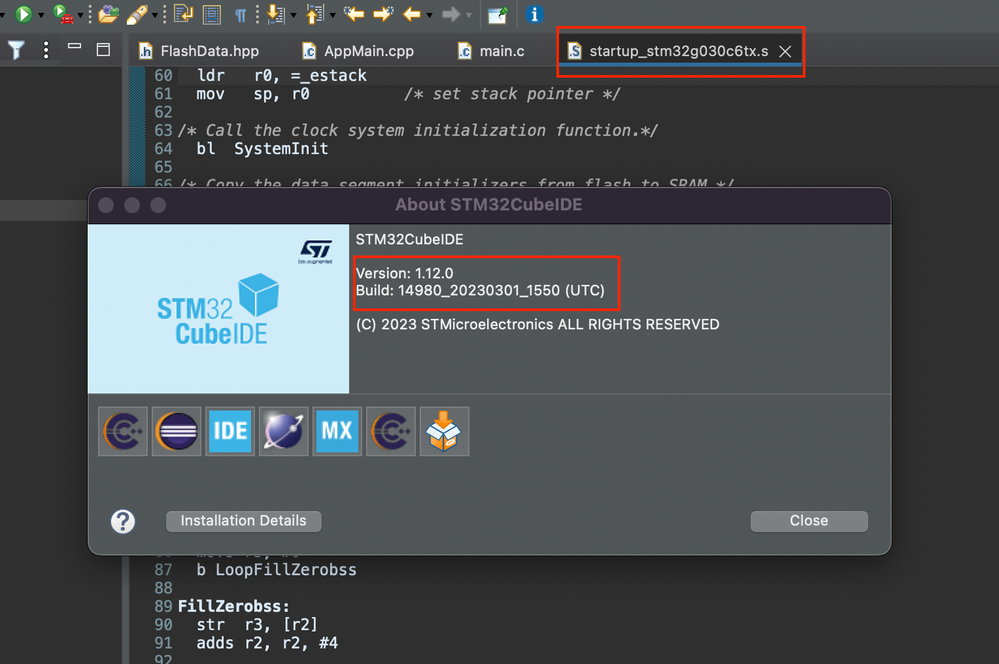The image size is (999, 664).
Task: Click the install box download feature icon
Action: [x=444, y=431]
